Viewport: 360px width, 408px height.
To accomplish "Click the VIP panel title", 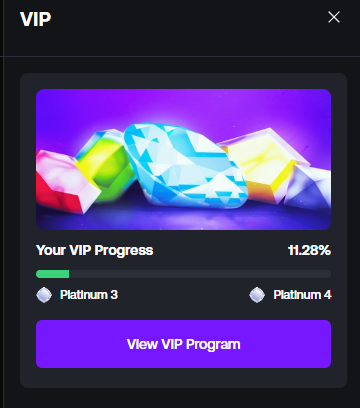I will tap(35, 19).
